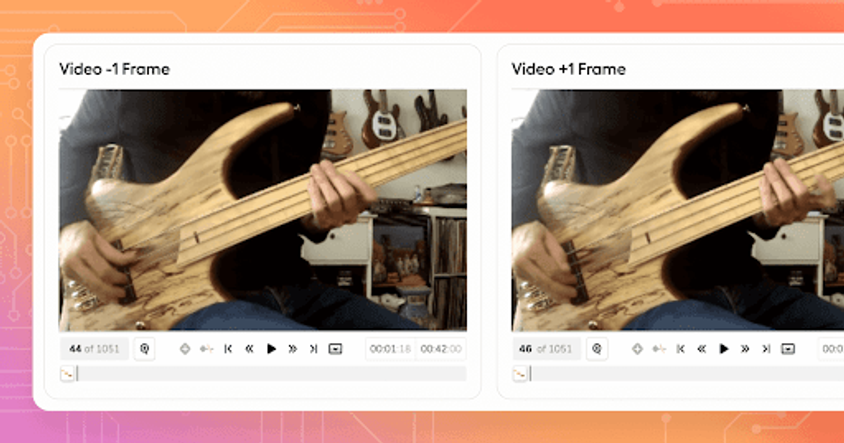844x443 pixels.
Task: Toggle the curve icon beside Video -1 timeline
Action: [x=67, y=374]
